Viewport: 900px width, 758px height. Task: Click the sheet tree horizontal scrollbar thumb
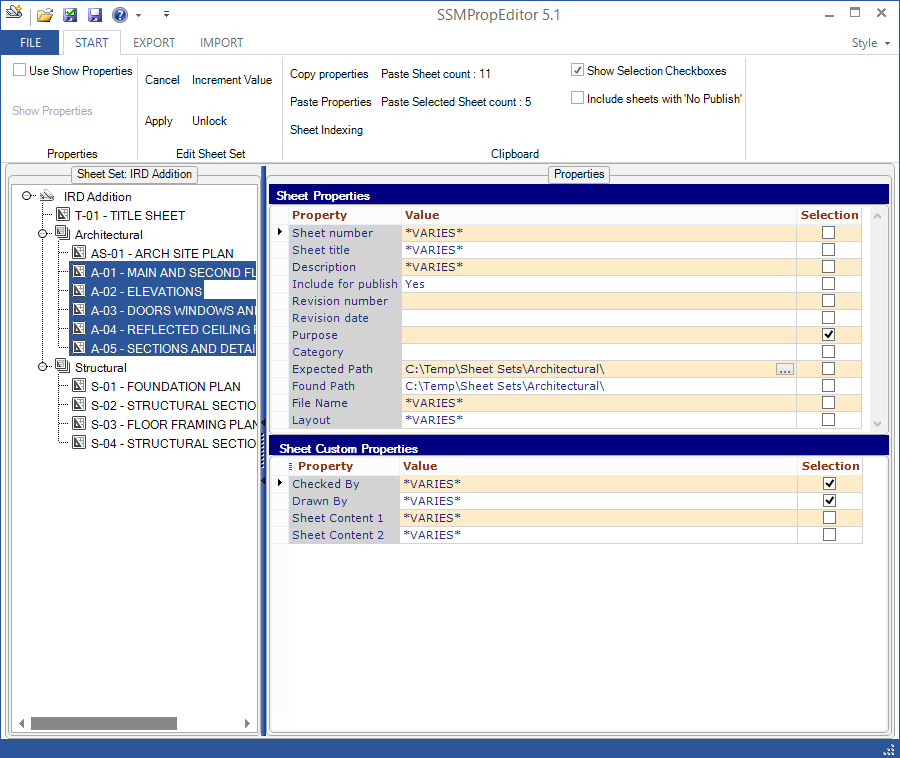pos(103,723)
